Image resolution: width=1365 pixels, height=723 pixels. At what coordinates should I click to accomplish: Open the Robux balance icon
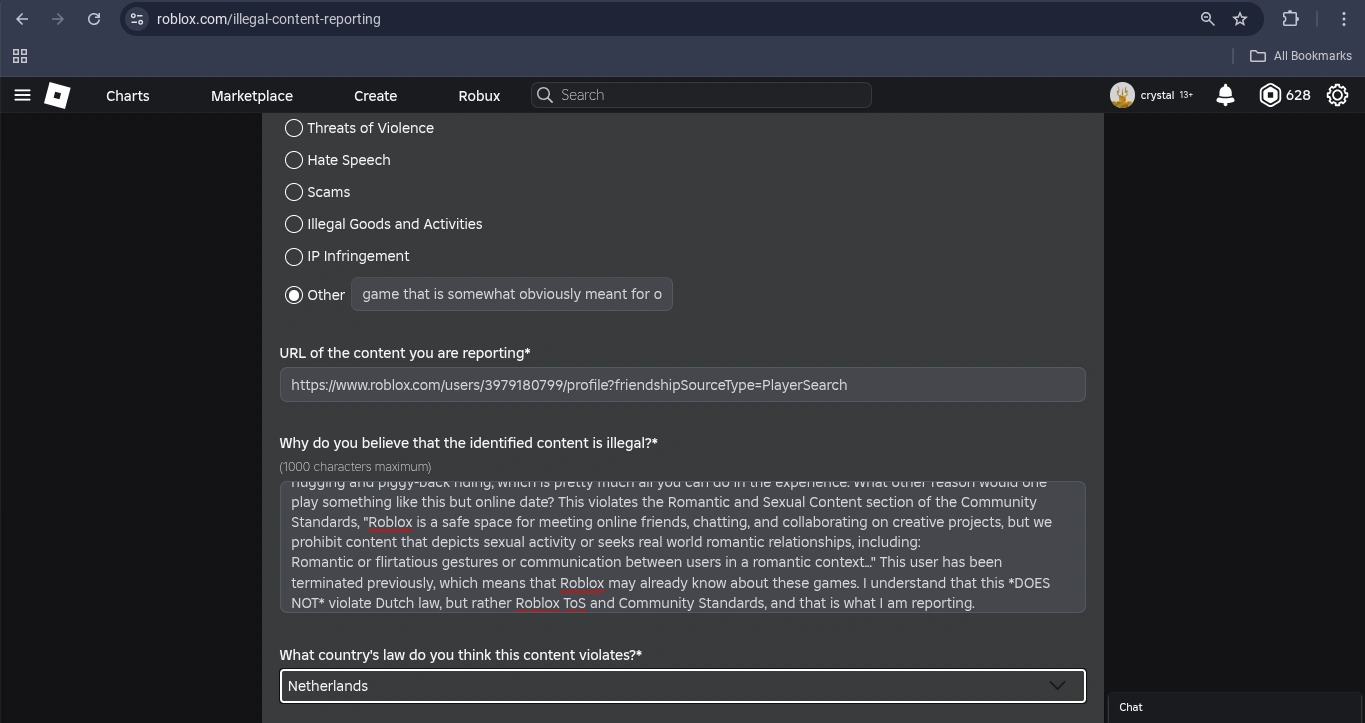(1270, 95)
